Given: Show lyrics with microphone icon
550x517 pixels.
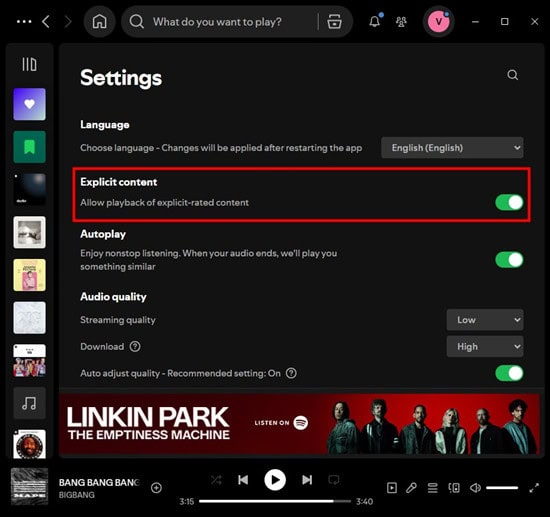Looking at the screenshot, I should [411, 488].
